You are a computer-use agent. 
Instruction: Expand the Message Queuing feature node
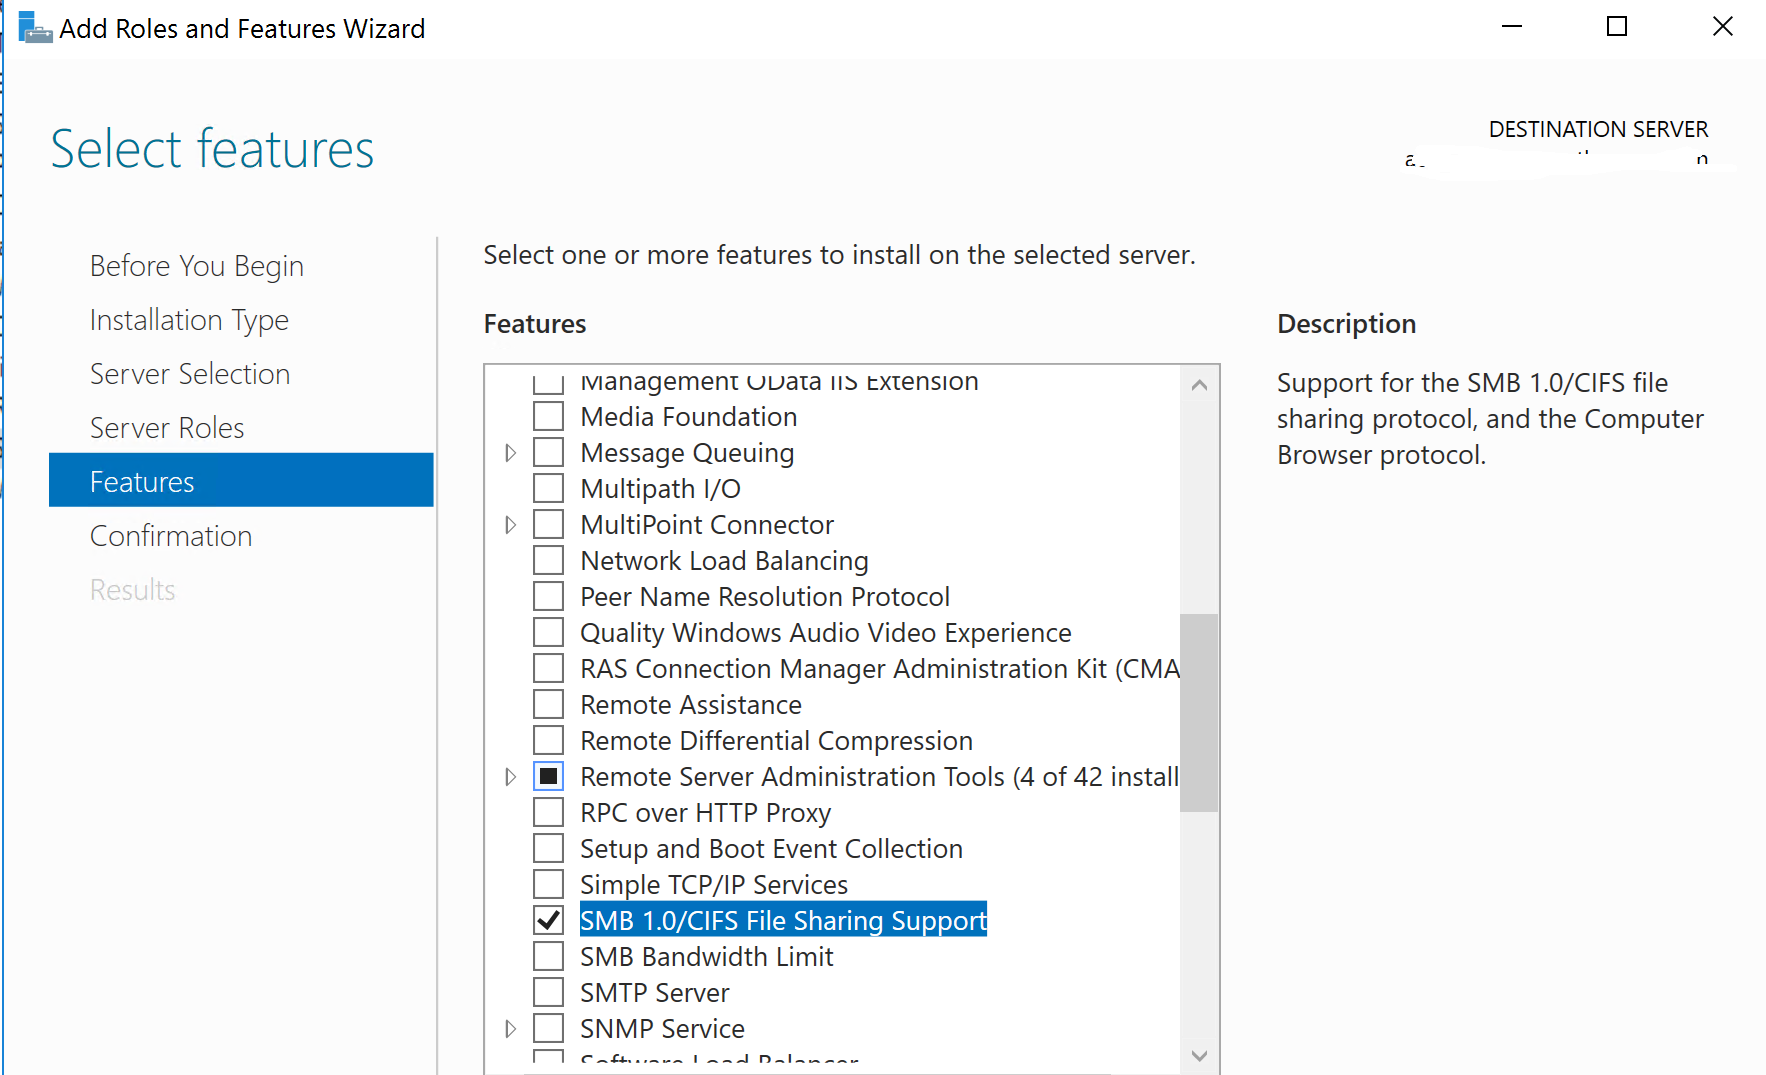(510, 453)
